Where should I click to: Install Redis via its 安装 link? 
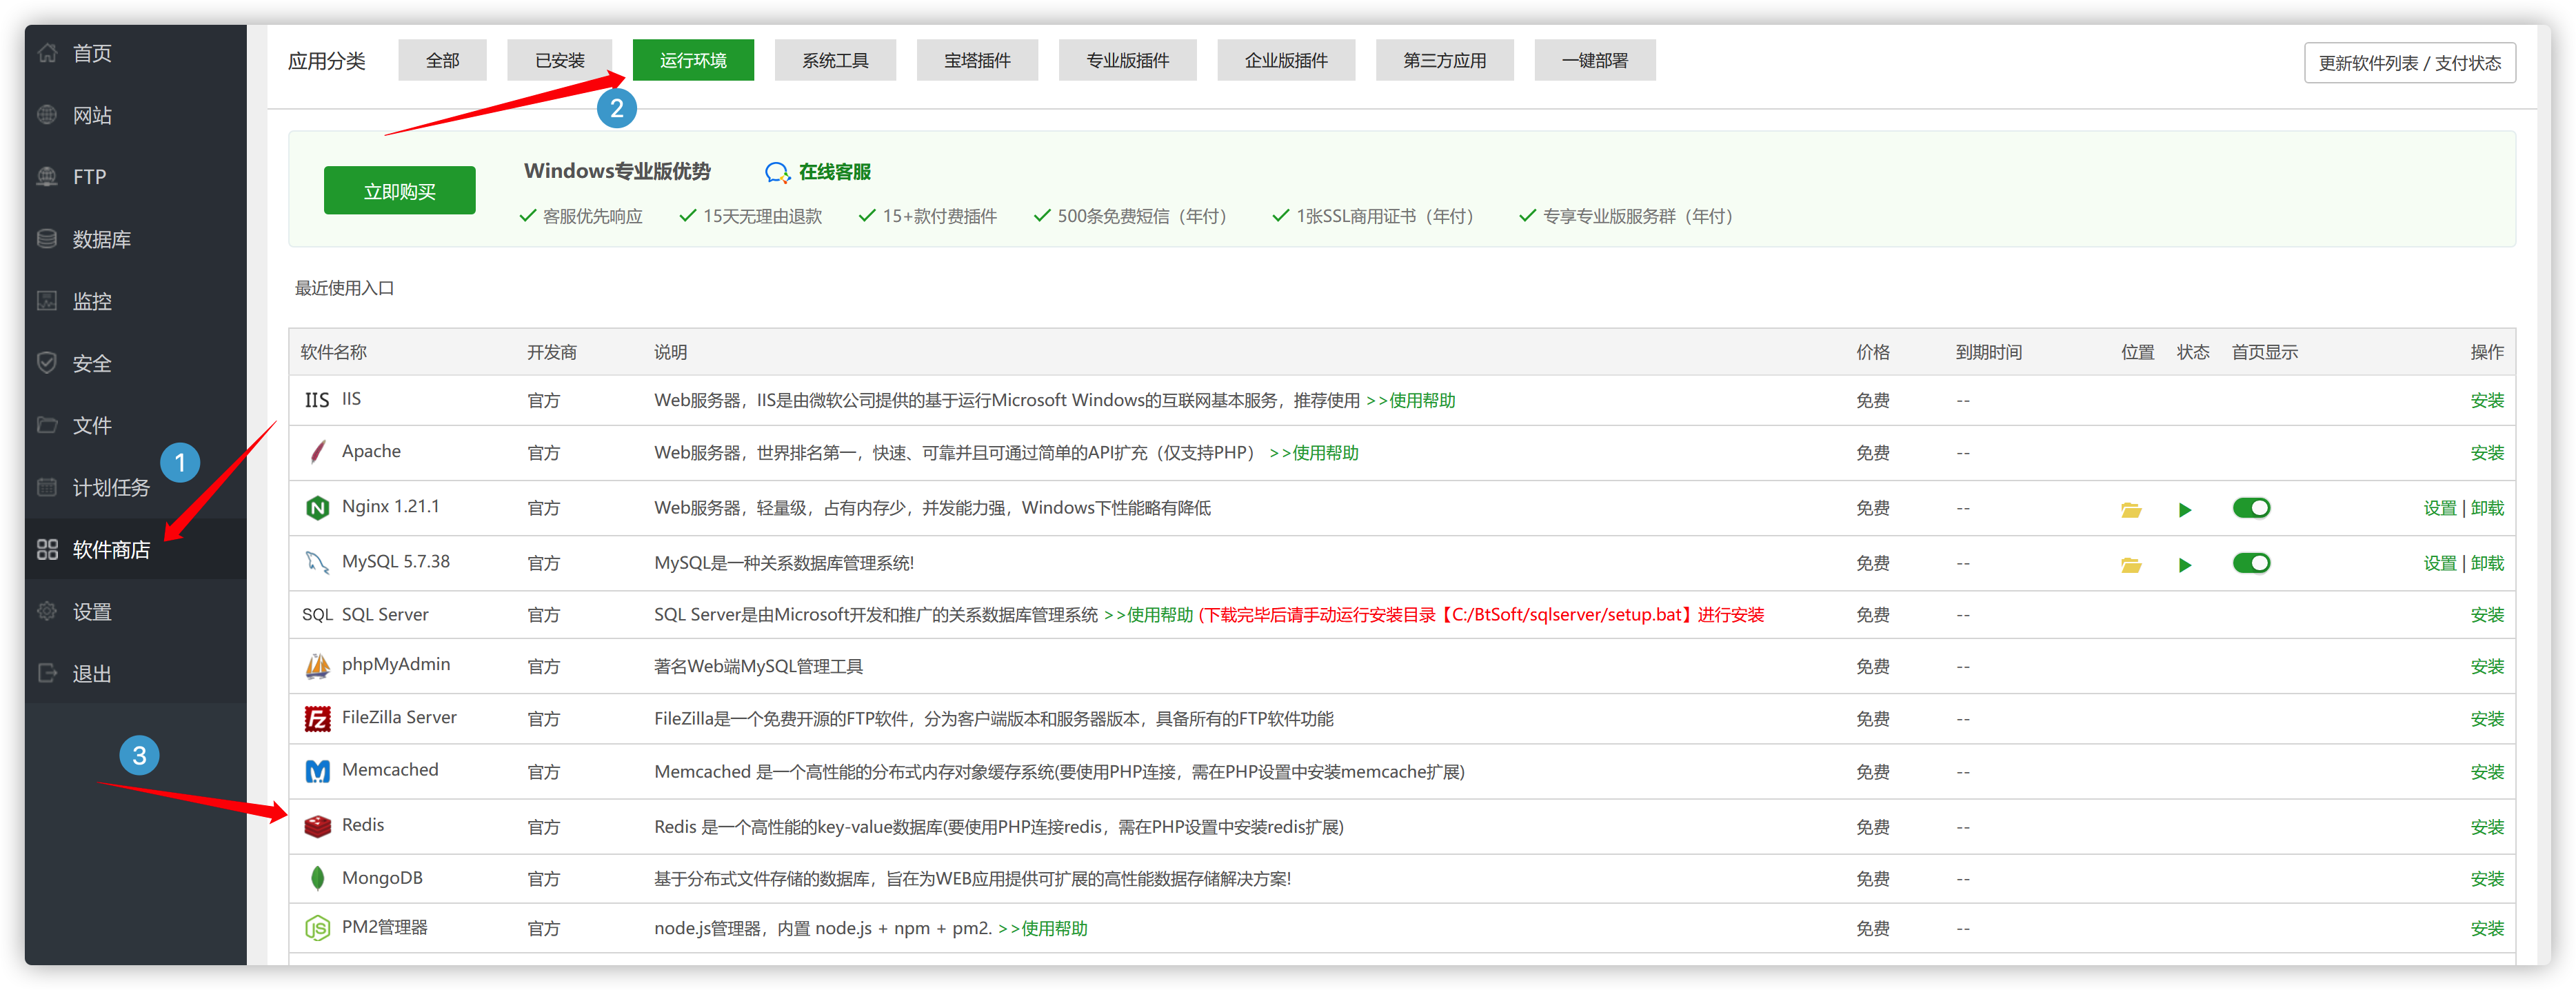pyautogui.click(x=2487, y=826)
